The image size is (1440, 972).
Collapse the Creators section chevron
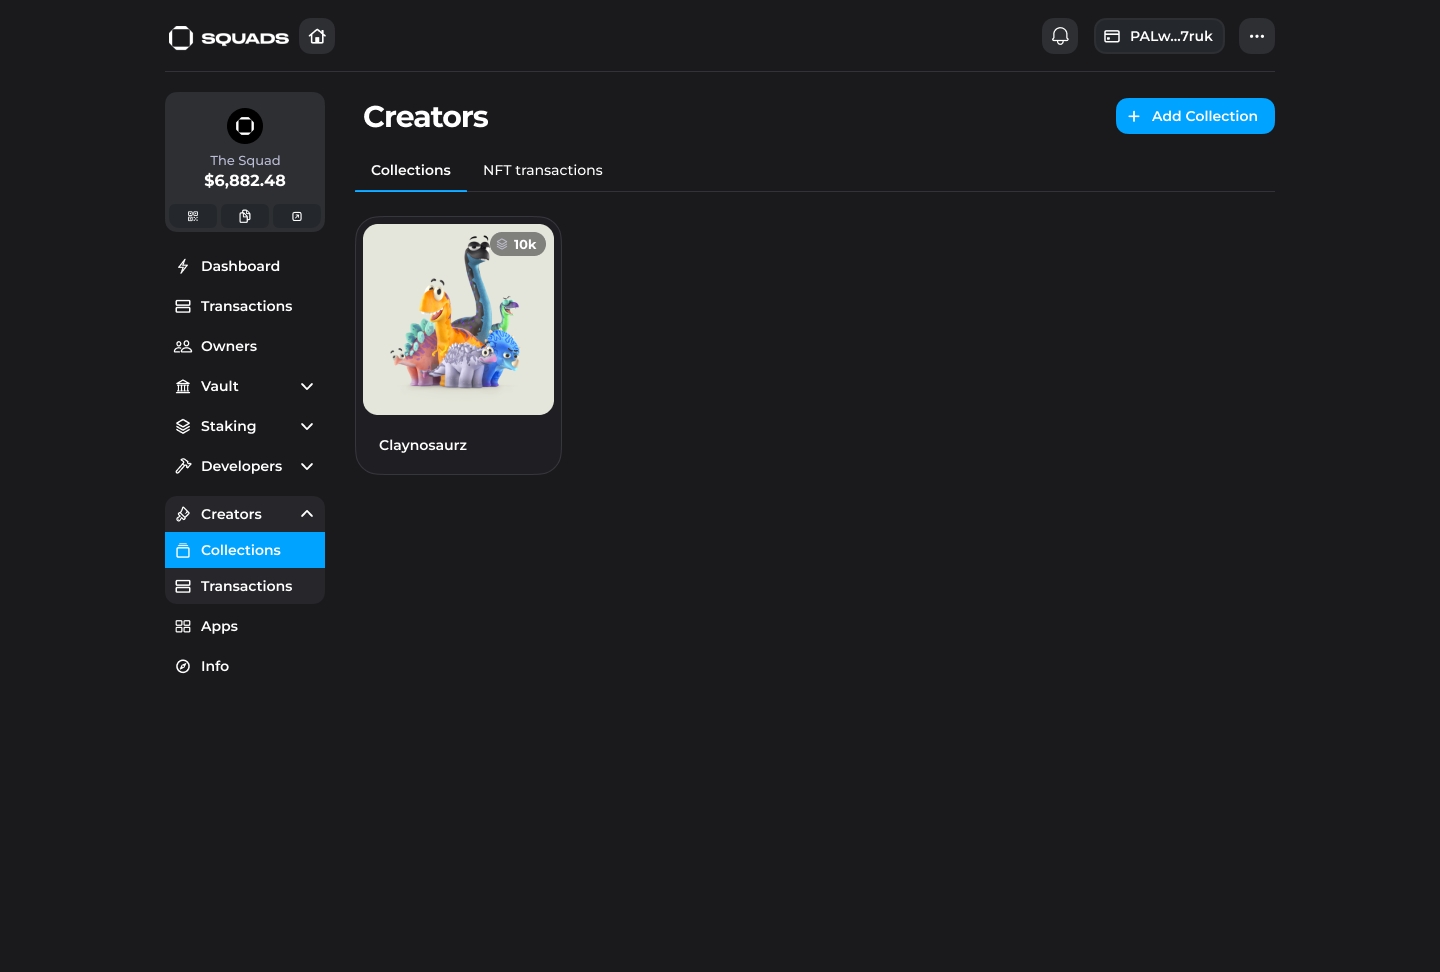coord(307,514)
